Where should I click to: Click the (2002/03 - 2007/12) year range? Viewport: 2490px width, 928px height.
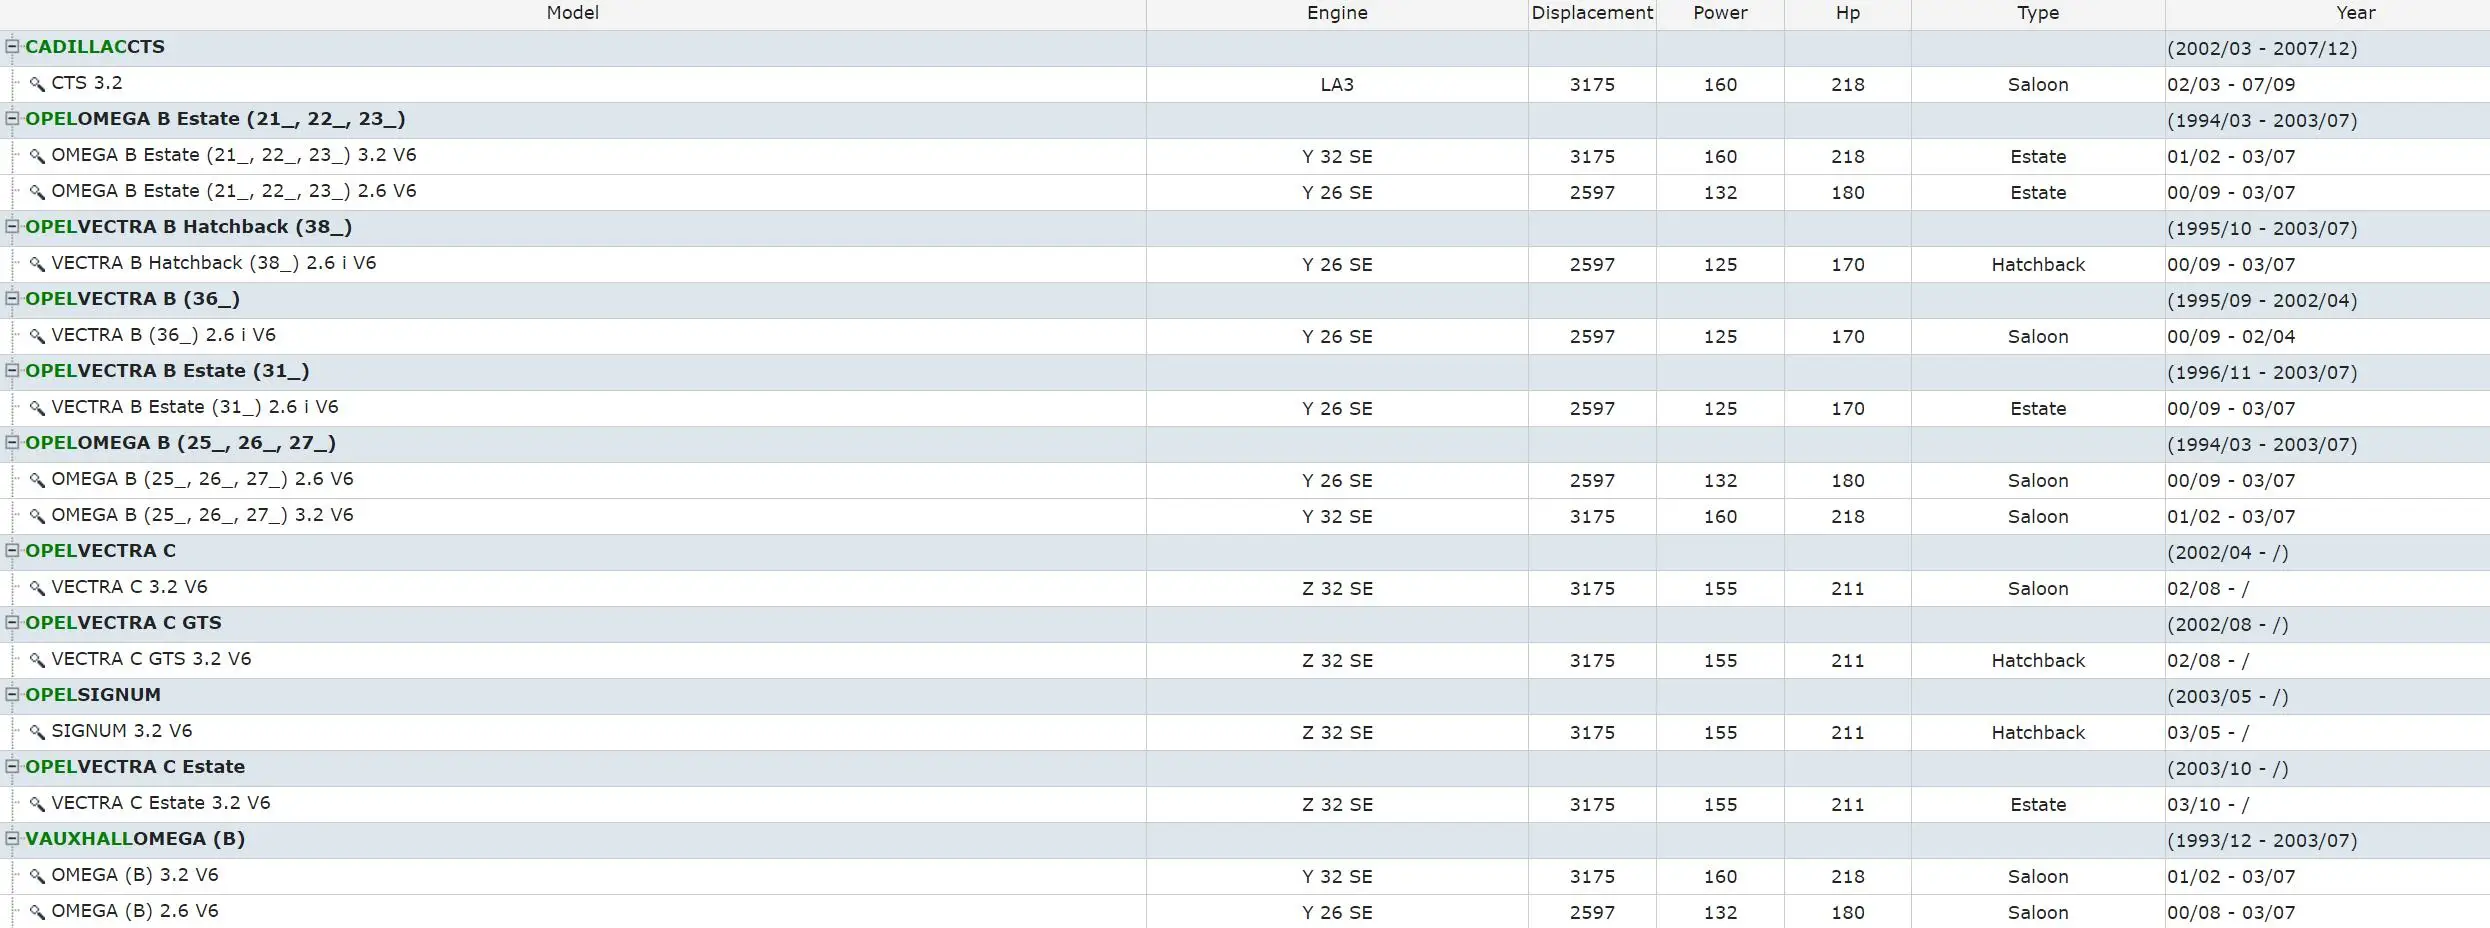(x=2262, y=49)
